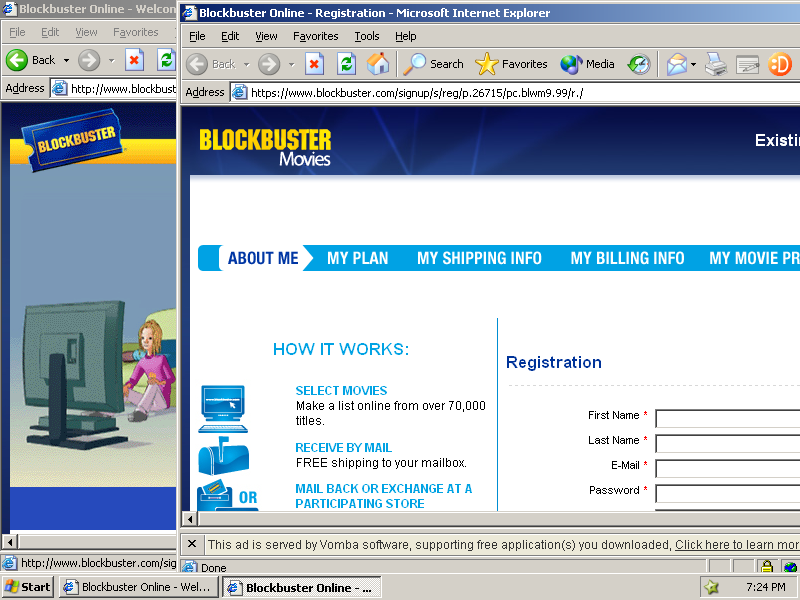Print page with printer icon
The width and height of the screenshot is (800, 600).
(x=716, y=64)
